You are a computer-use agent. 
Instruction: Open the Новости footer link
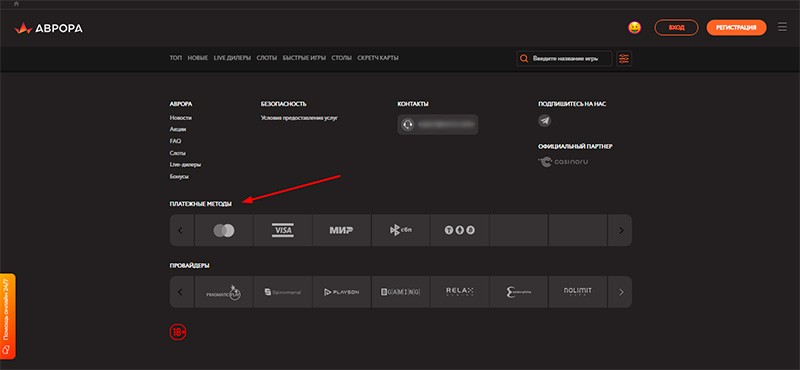click(x=181, y=118)
